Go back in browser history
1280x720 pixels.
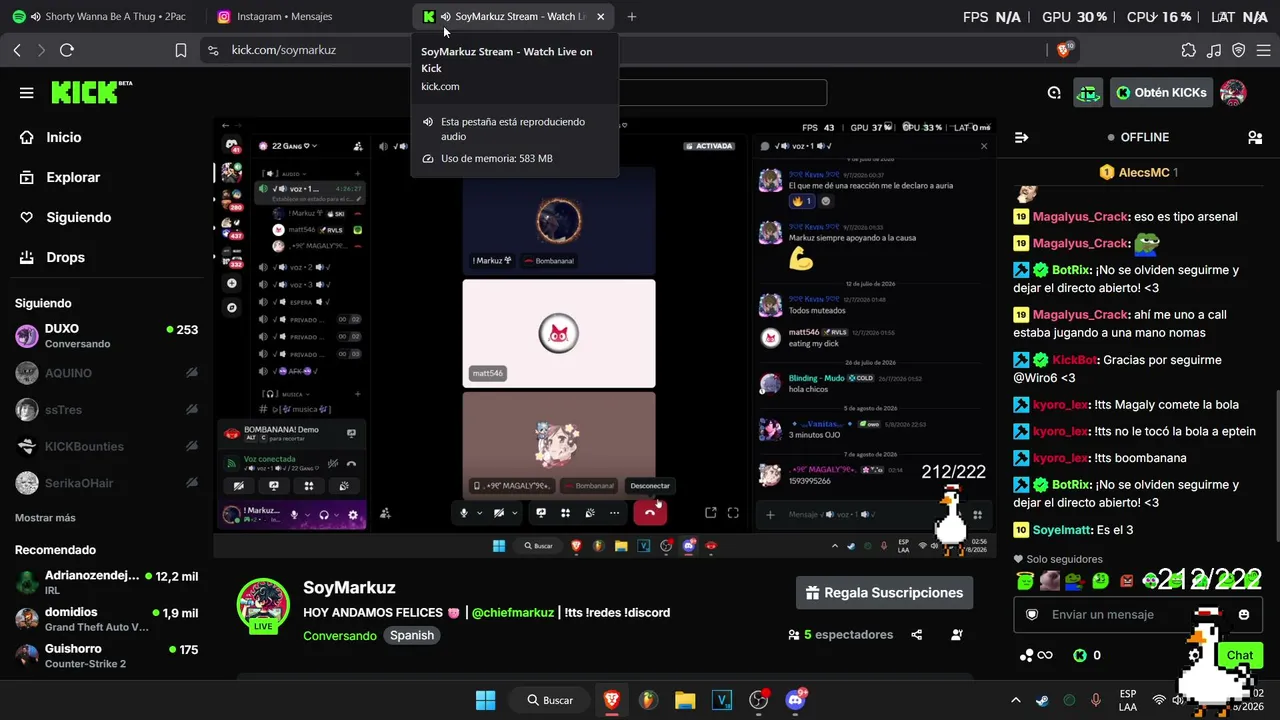[17, 50]
